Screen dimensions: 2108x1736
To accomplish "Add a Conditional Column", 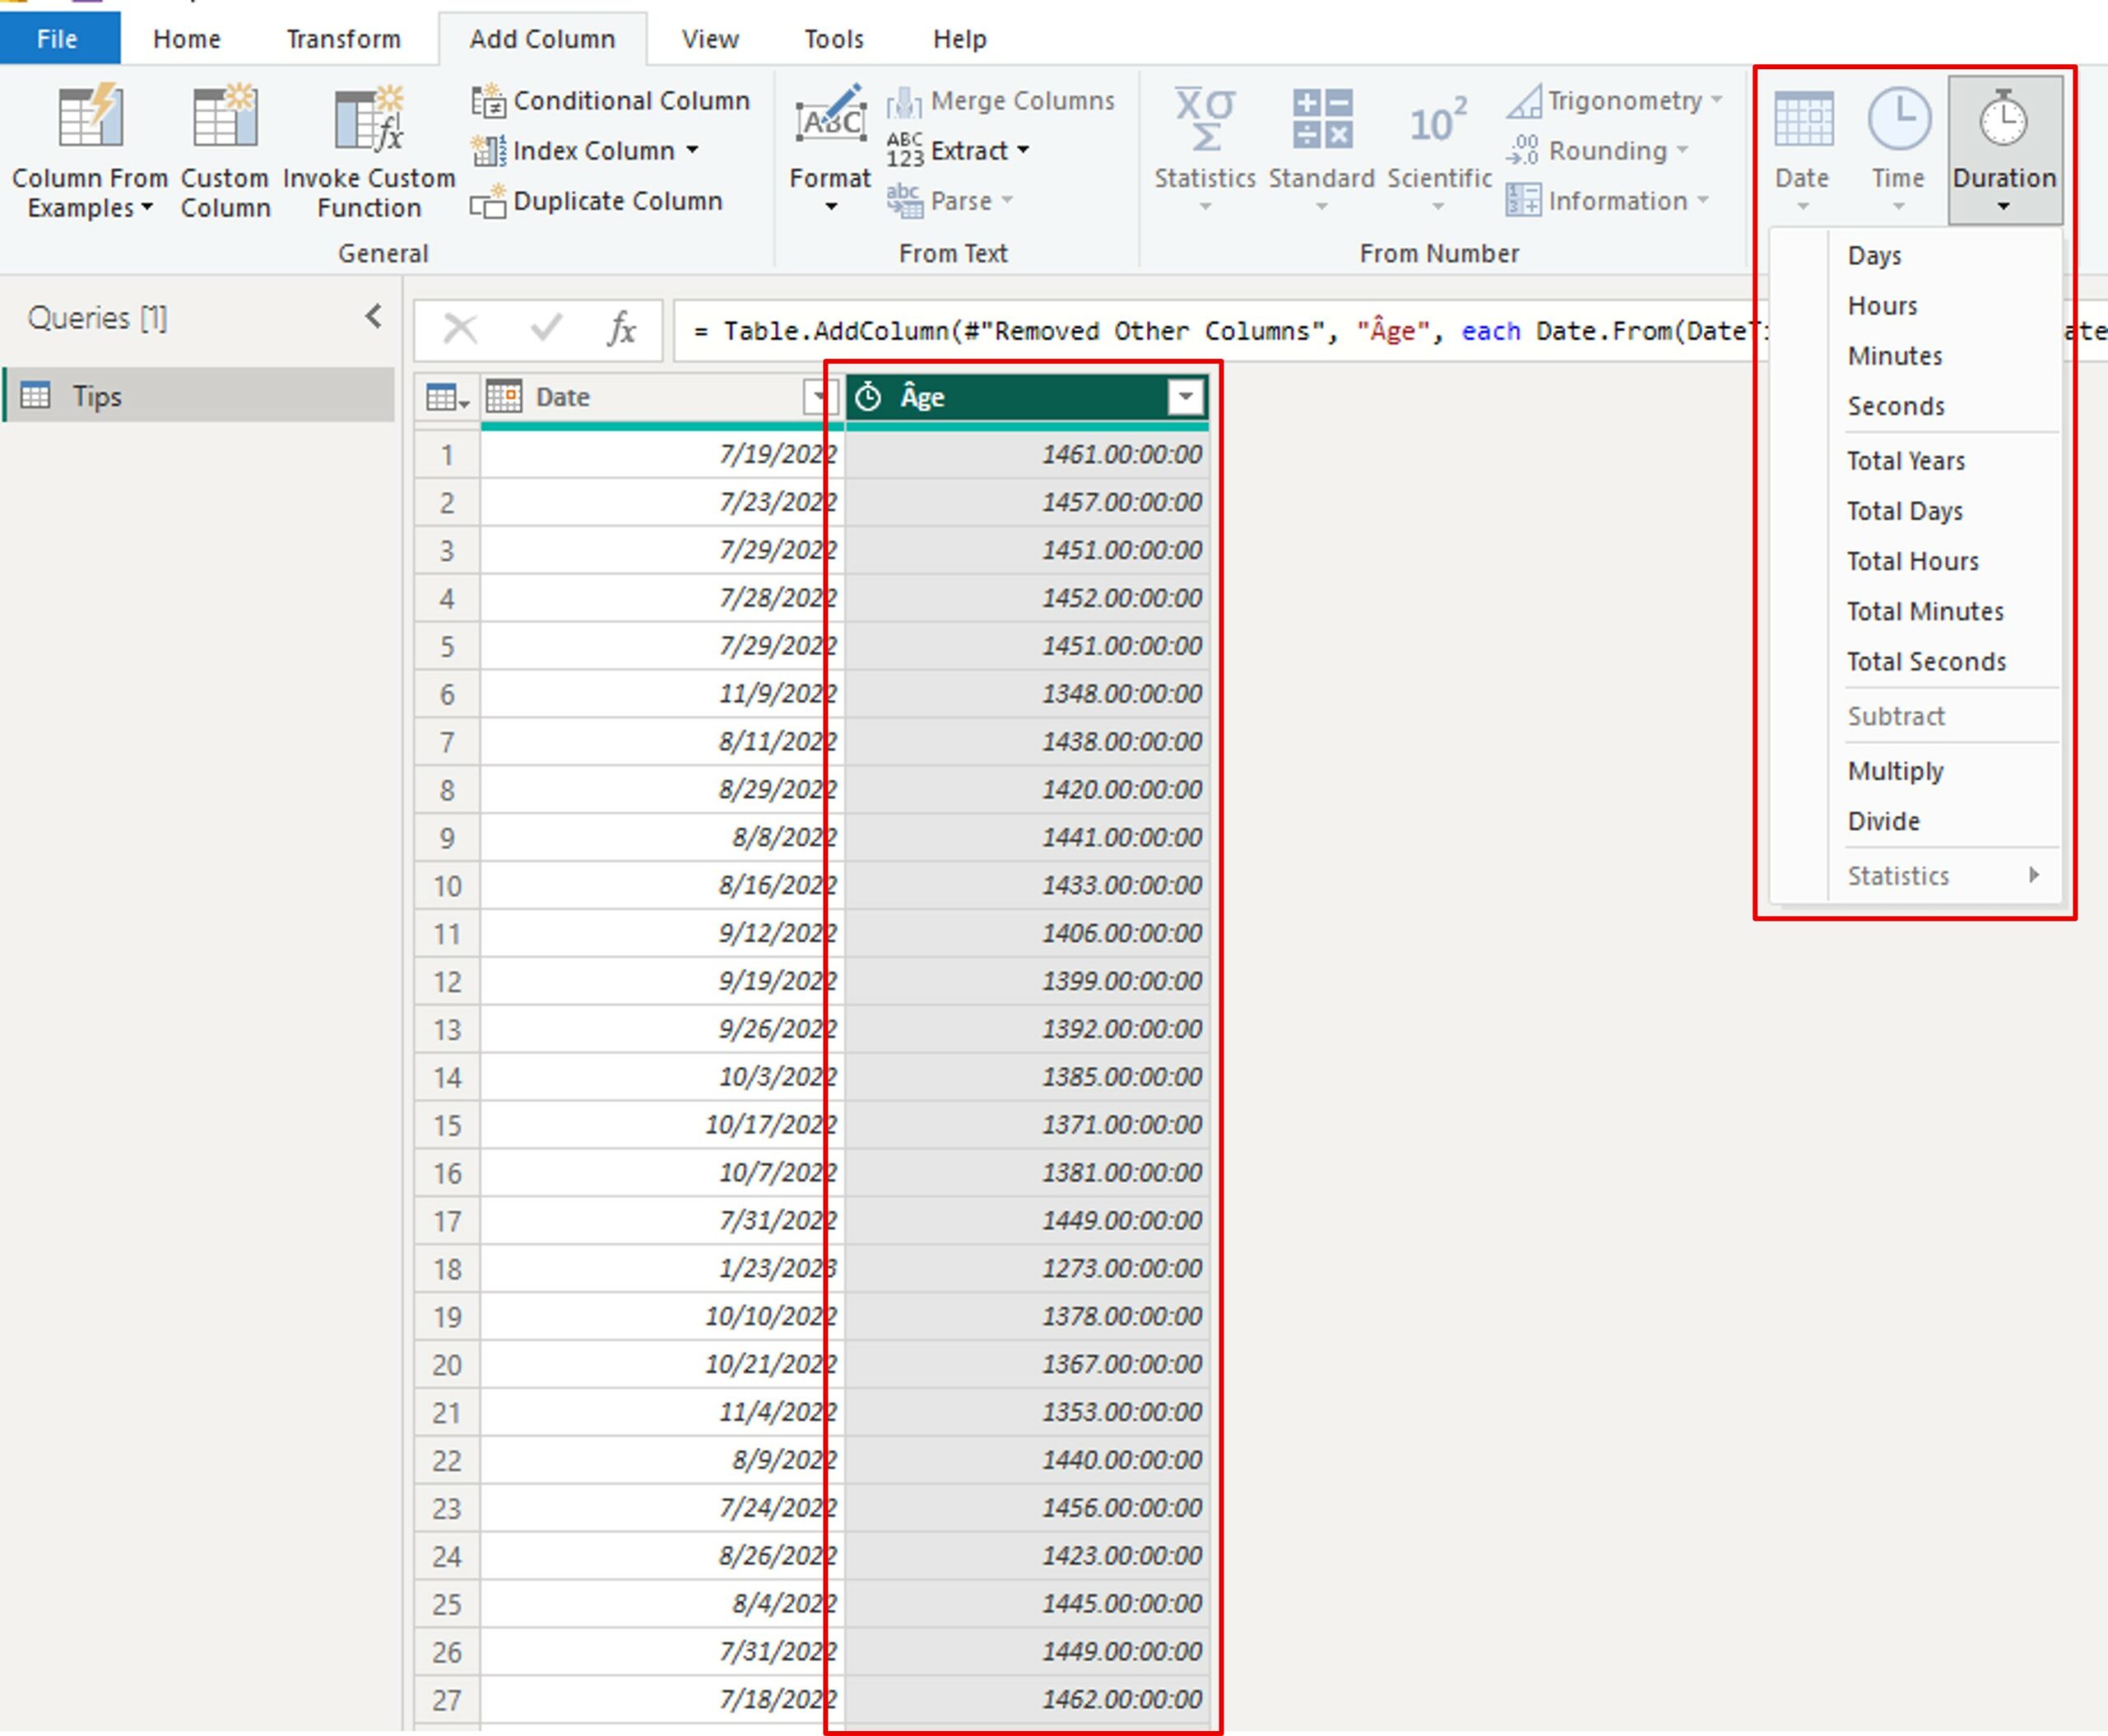I will [x=611, y=101].
